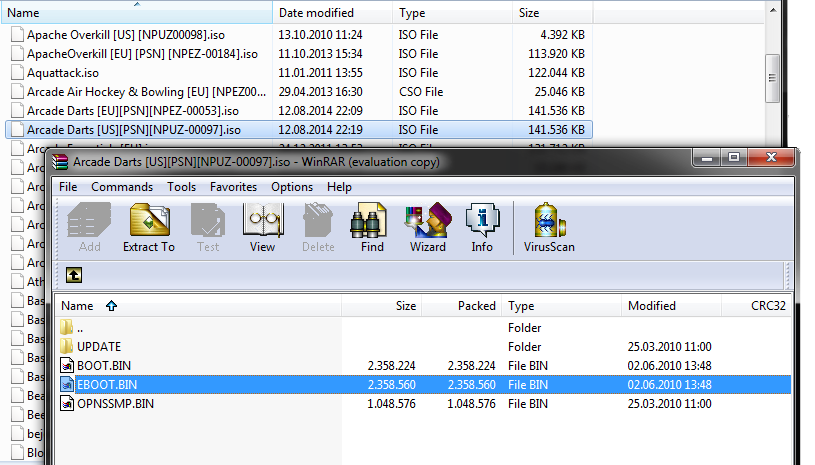This screenshot has width=815, height=465.
Task: Close the WinRAR window
Action: (771, 157)
